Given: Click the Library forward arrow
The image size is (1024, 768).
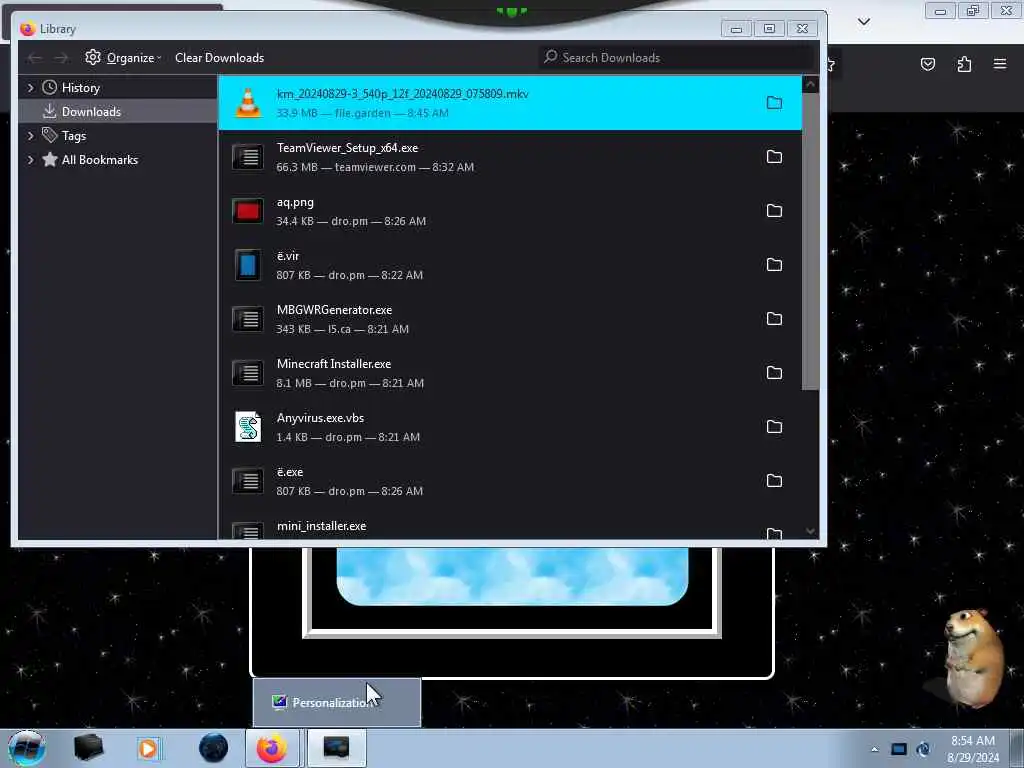Looking at the screenshot, I should [61, 58].
